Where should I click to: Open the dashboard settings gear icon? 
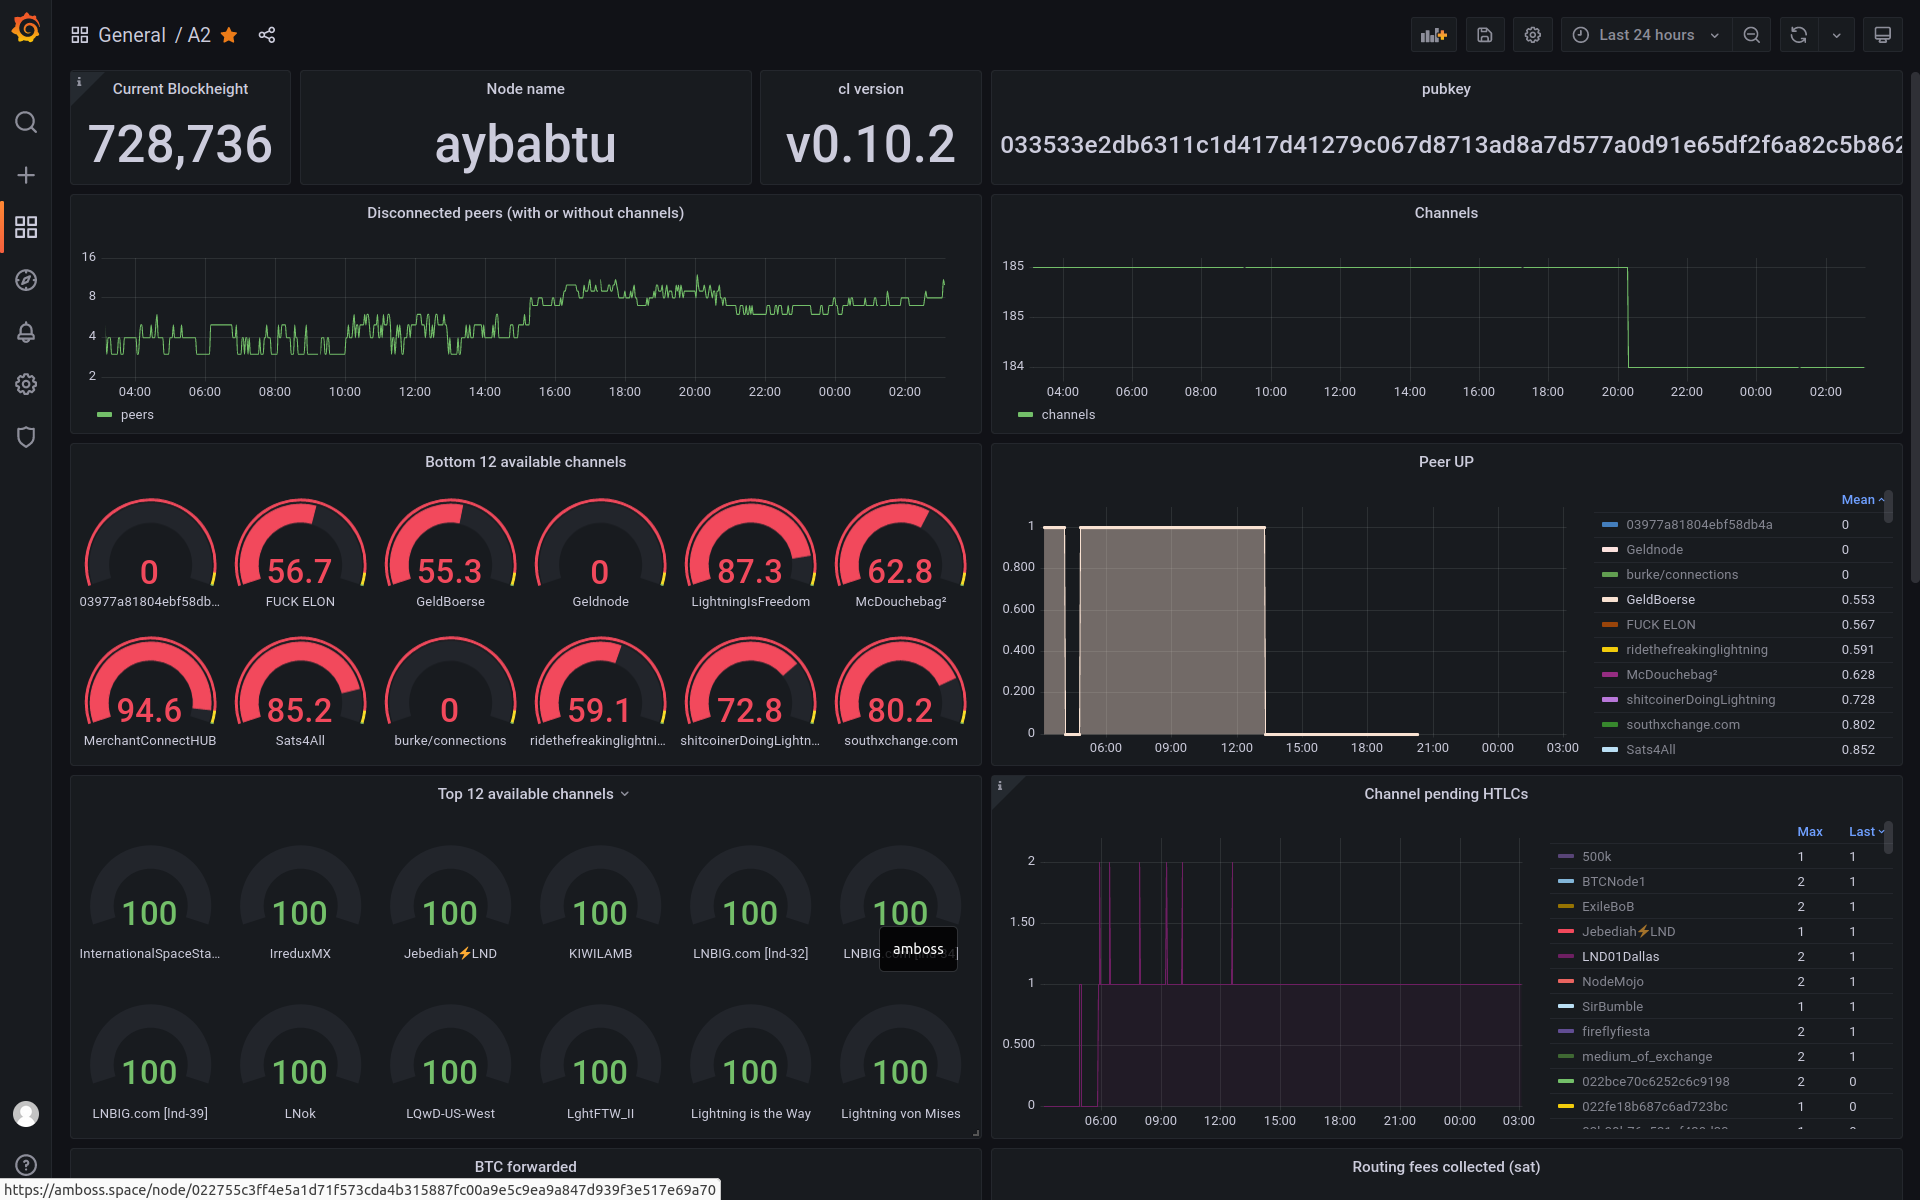click(x=1533, y=35)
